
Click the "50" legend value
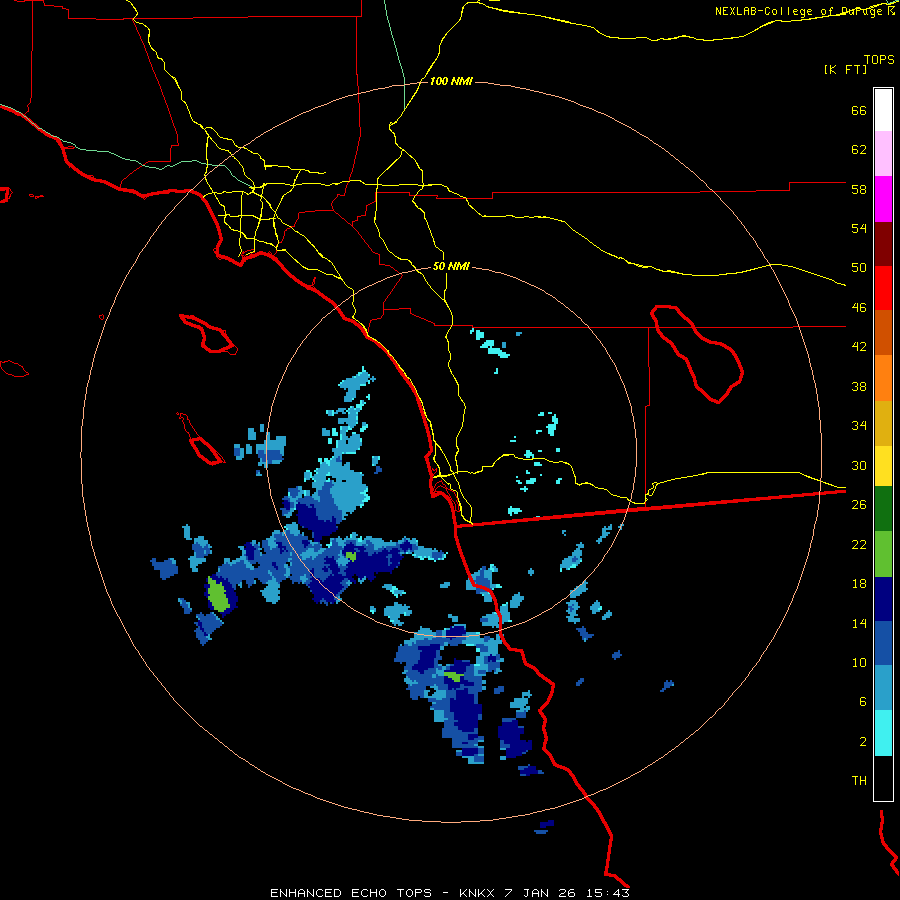pyautogui.click(x=859, y=268)
